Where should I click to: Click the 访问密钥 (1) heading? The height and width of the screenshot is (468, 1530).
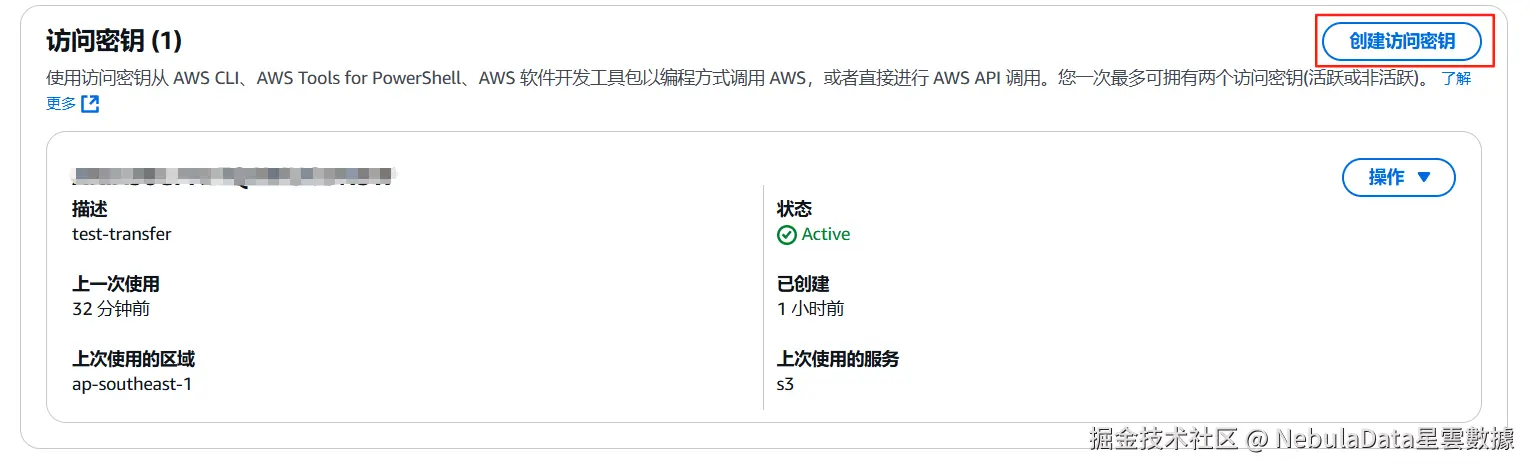(114, 42)
